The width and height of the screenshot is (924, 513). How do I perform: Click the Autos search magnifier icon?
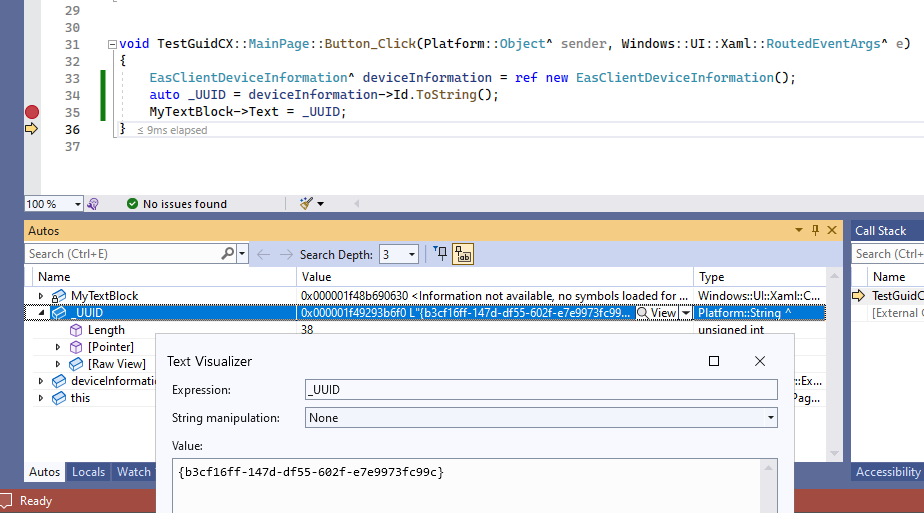227,254
